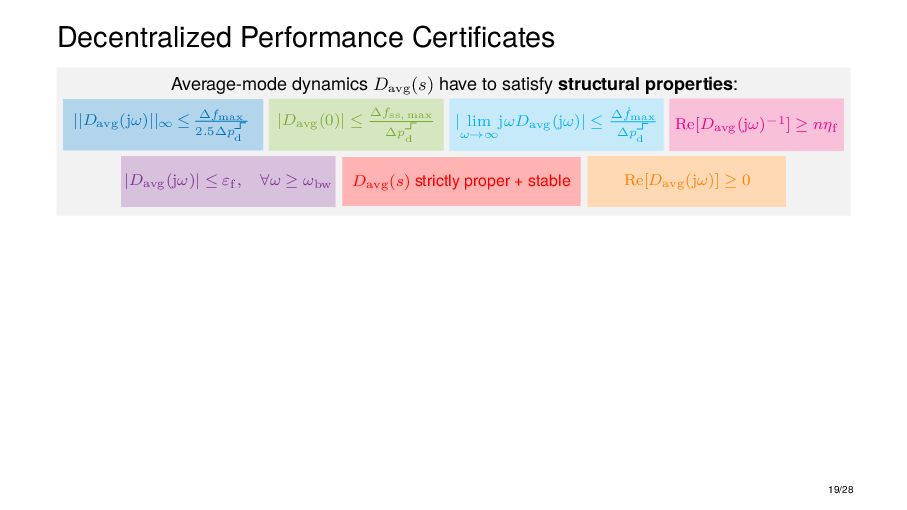This screenshot has height=510, width=907.
Task: Select the pink inverse real-part box
Action: click(758, 124)
